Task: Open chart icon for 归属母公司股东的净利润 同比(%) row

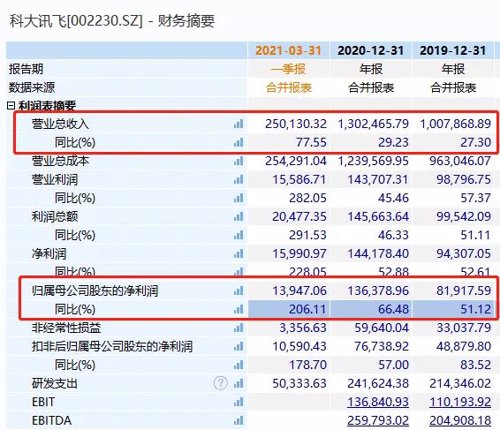Action: [x=238, y=310]
